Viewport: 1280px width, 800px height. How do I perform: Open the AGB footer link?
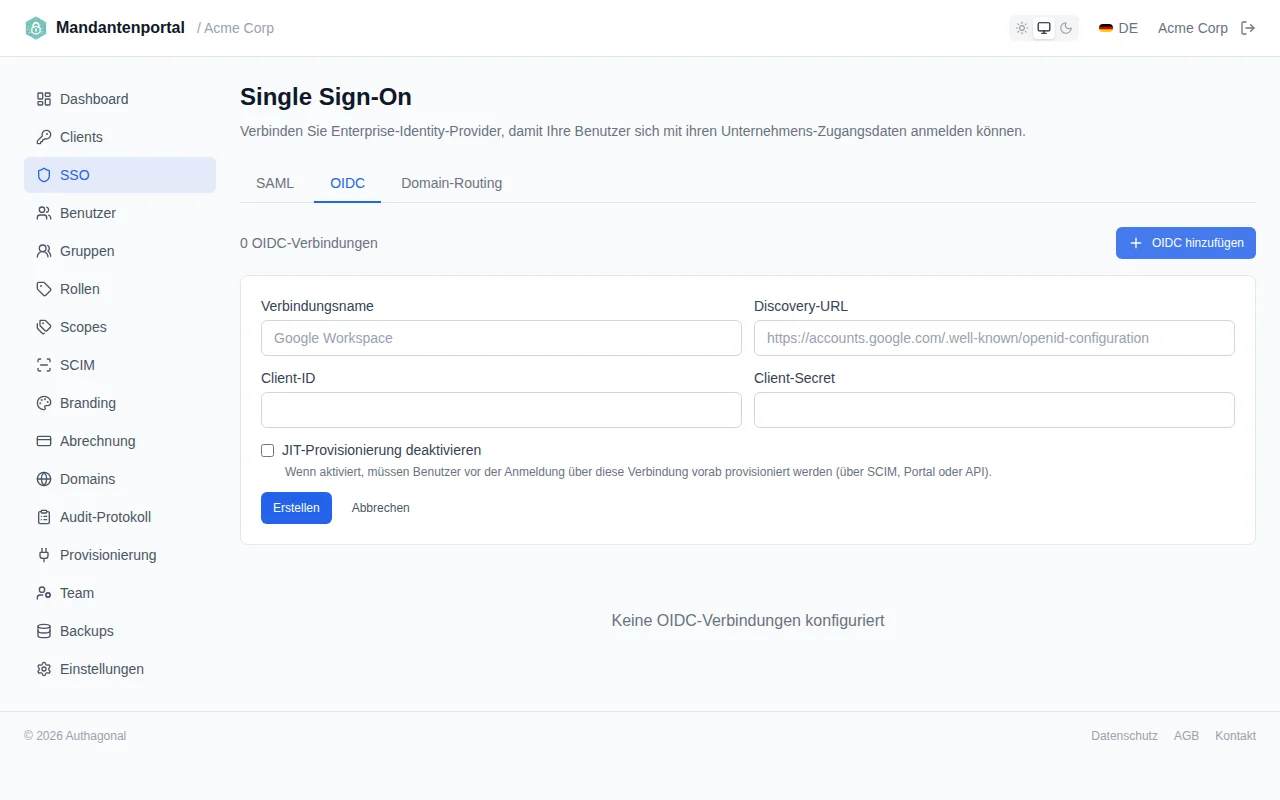1186,736
